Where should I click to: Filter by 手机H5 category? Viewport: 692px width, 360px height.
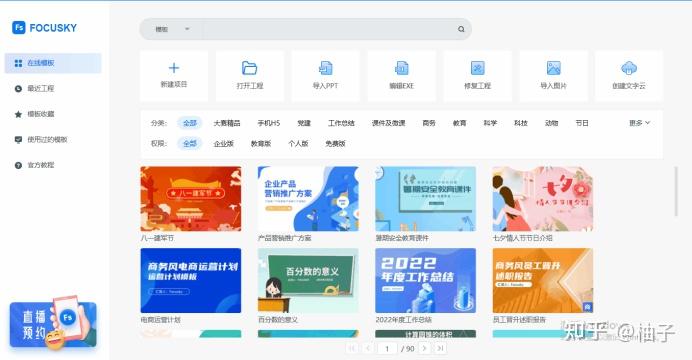[x=269, y=123]
